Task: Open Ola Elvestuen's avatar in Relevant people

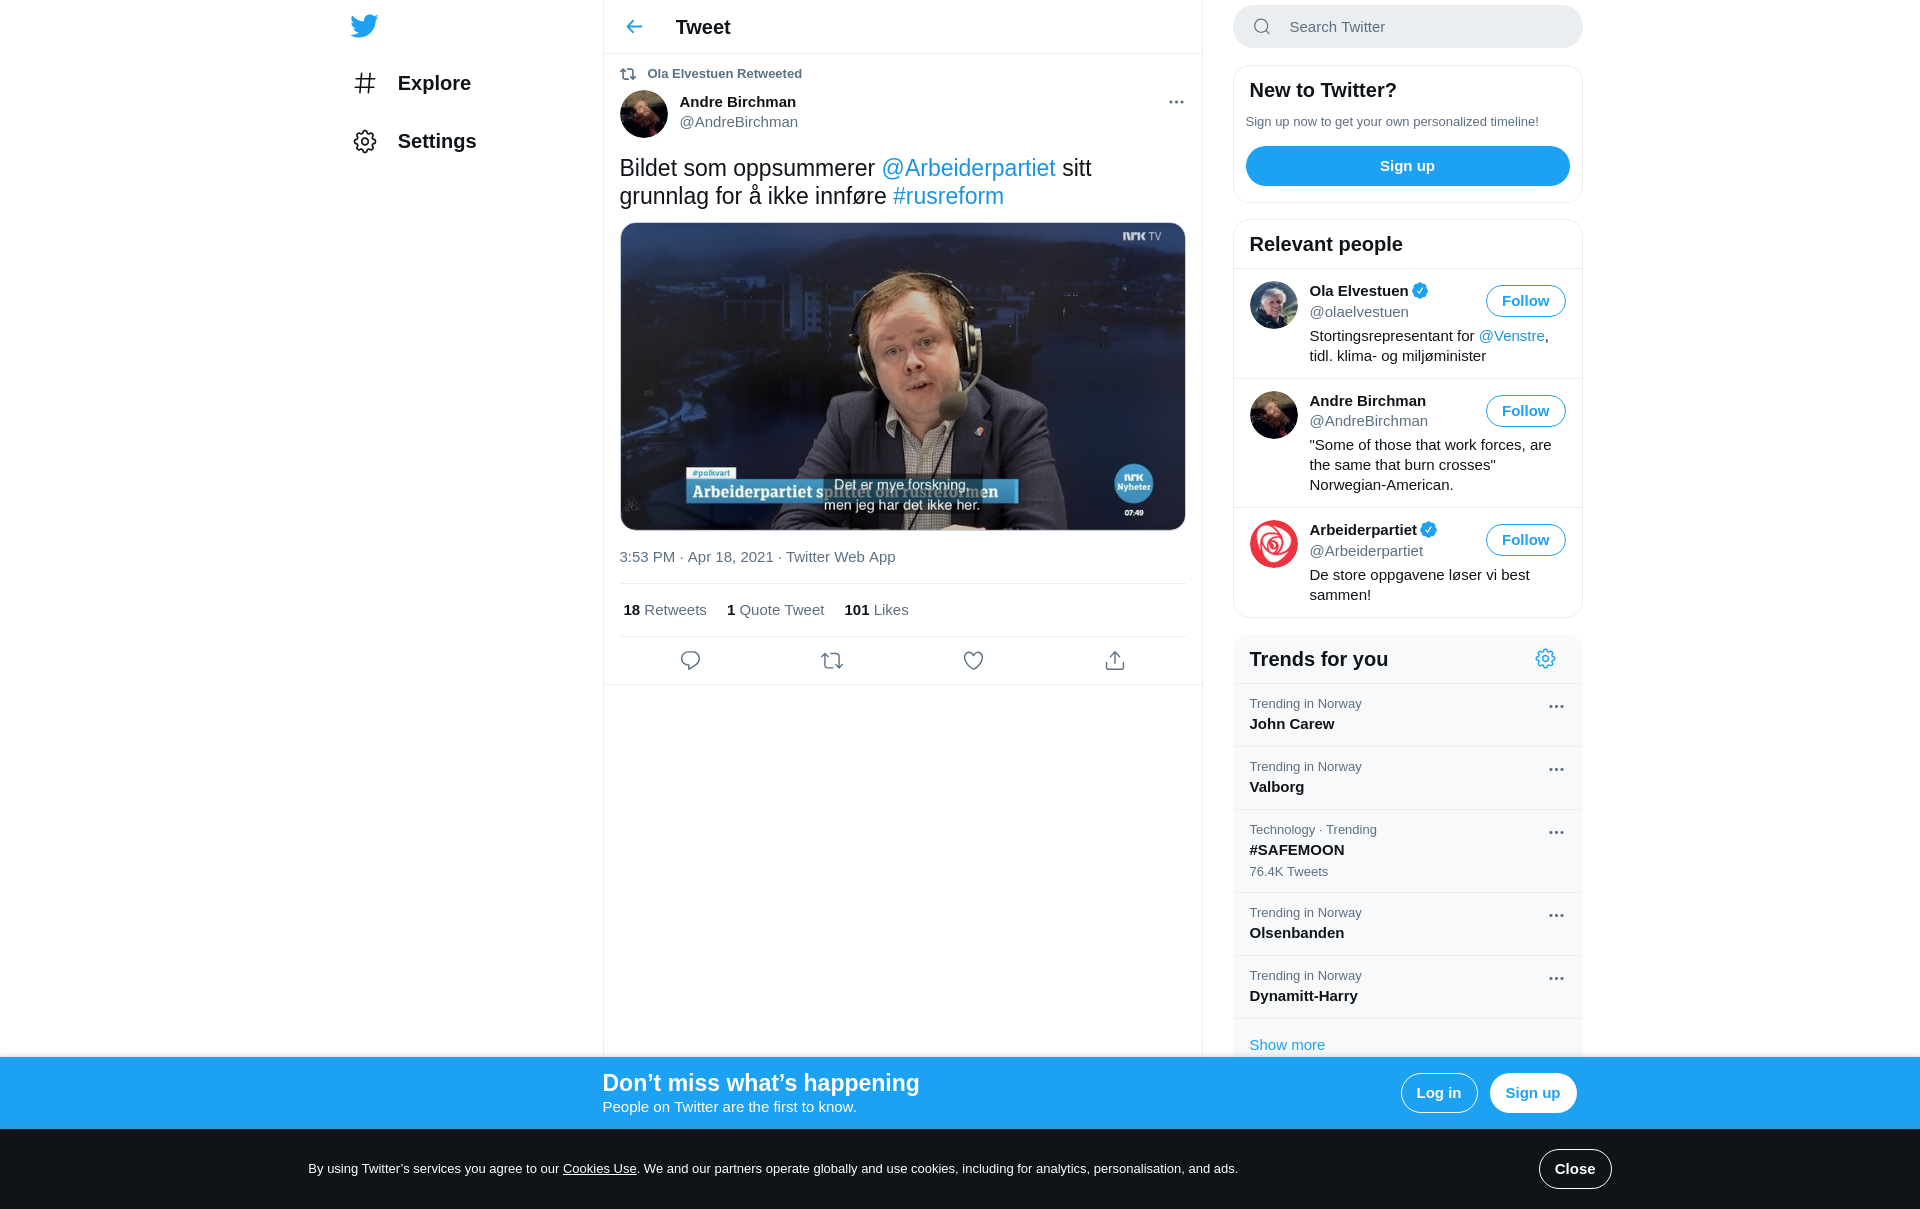Action: tap(1274, 305)
